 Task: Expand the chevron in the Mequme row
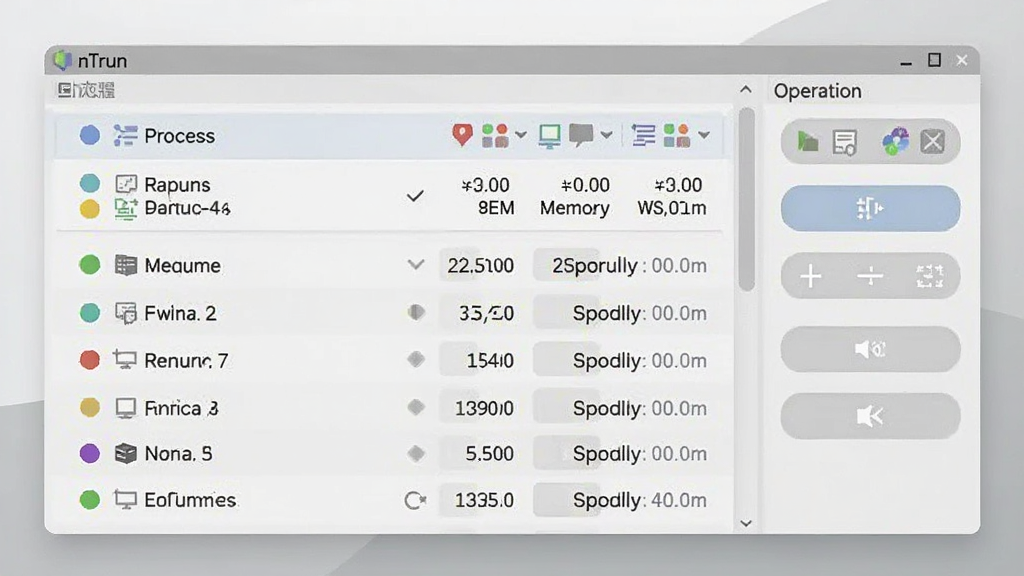416,265
